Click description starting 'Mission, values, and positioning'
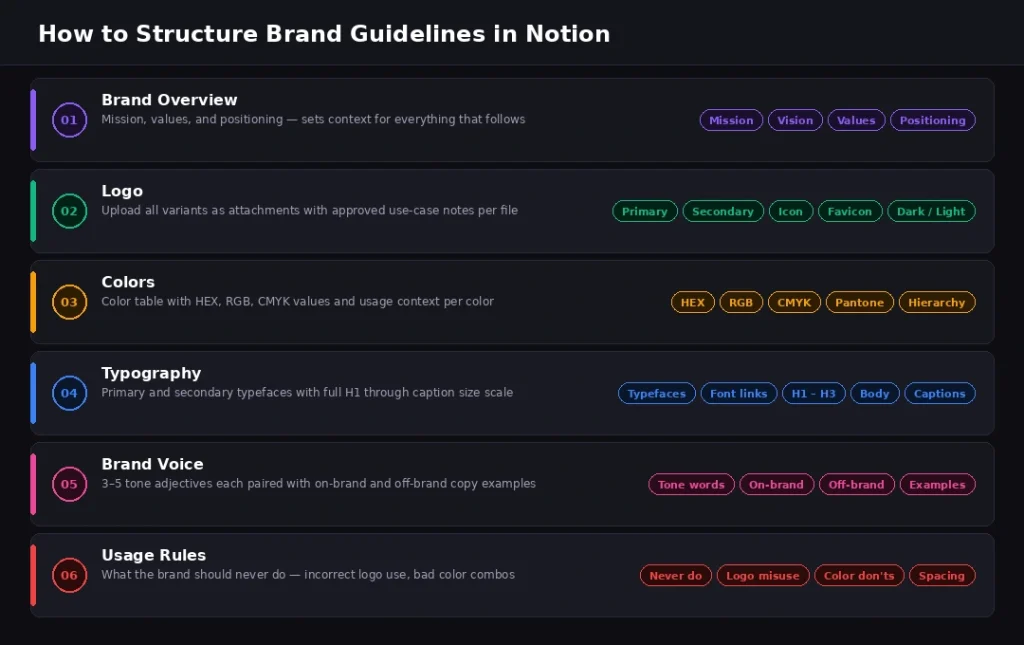This screenshot has height=645, width=1024. 313,119
